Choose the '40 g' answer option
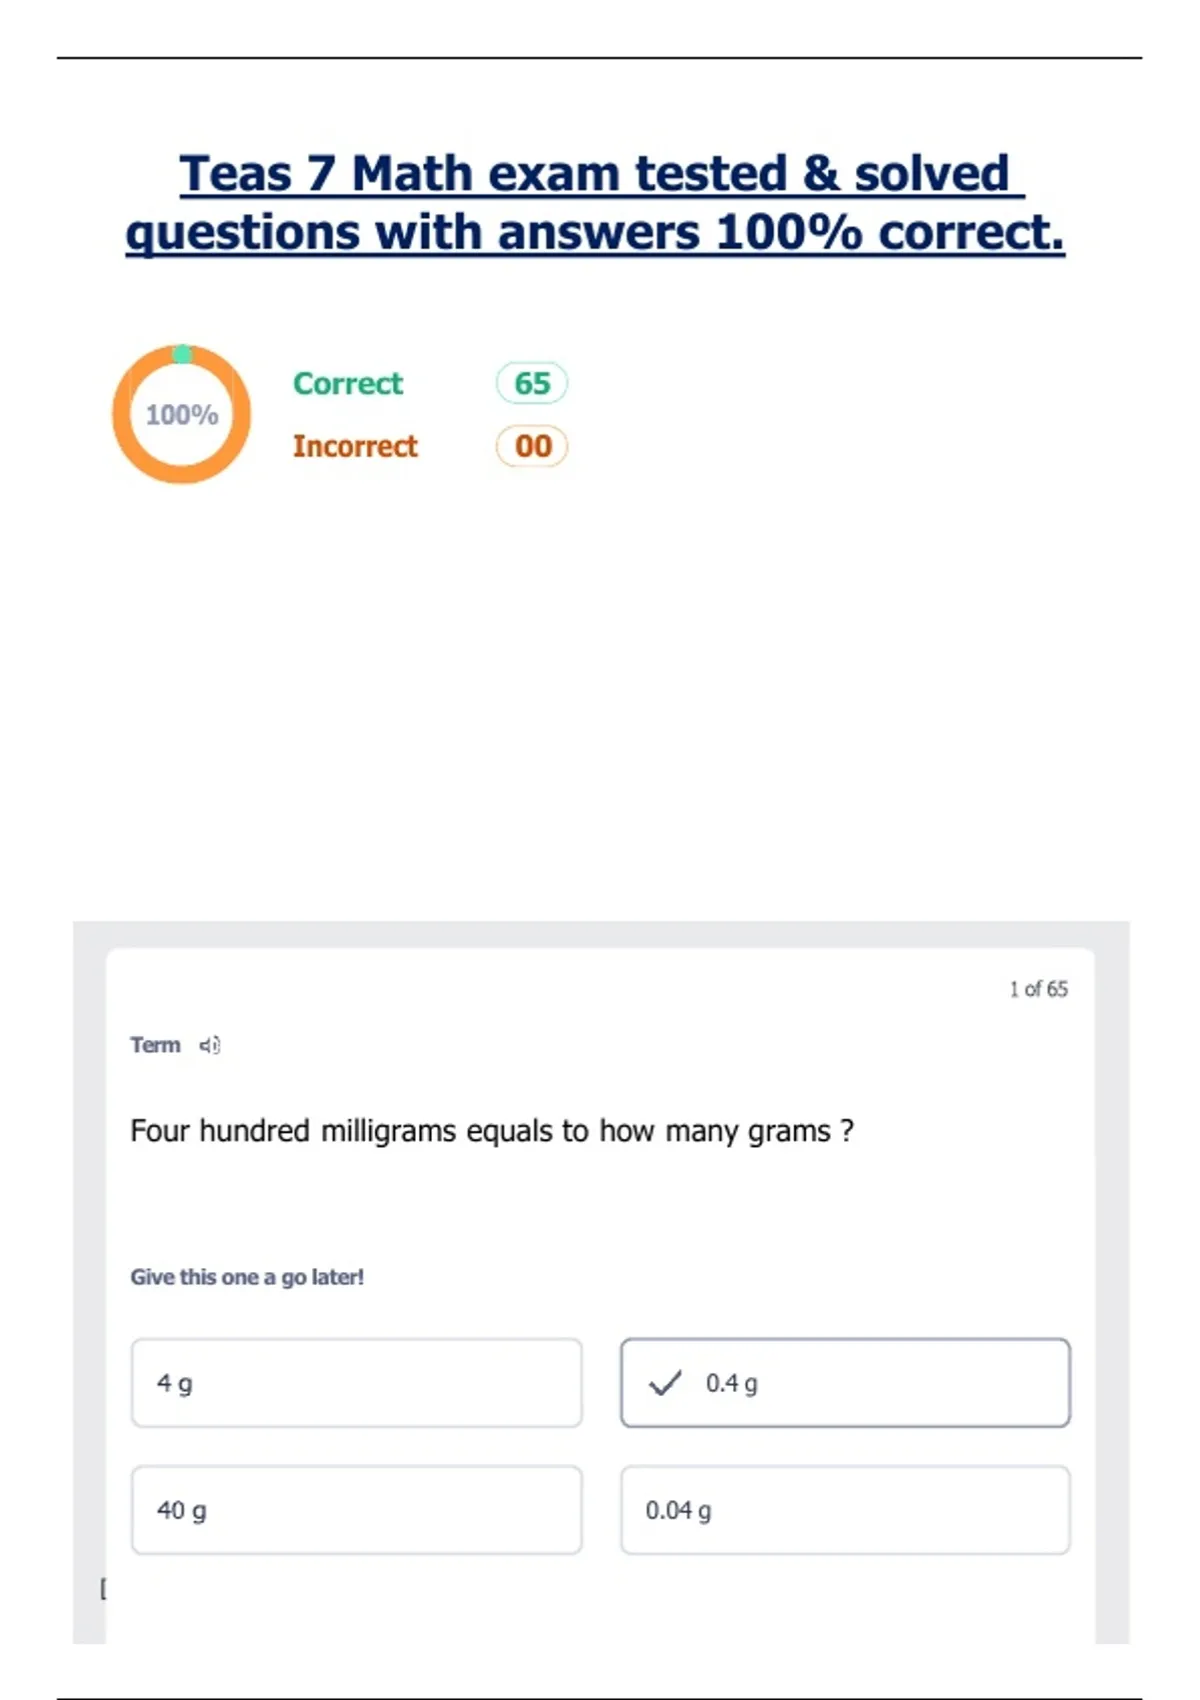 pyautogui.click(x=356, y=1510)
